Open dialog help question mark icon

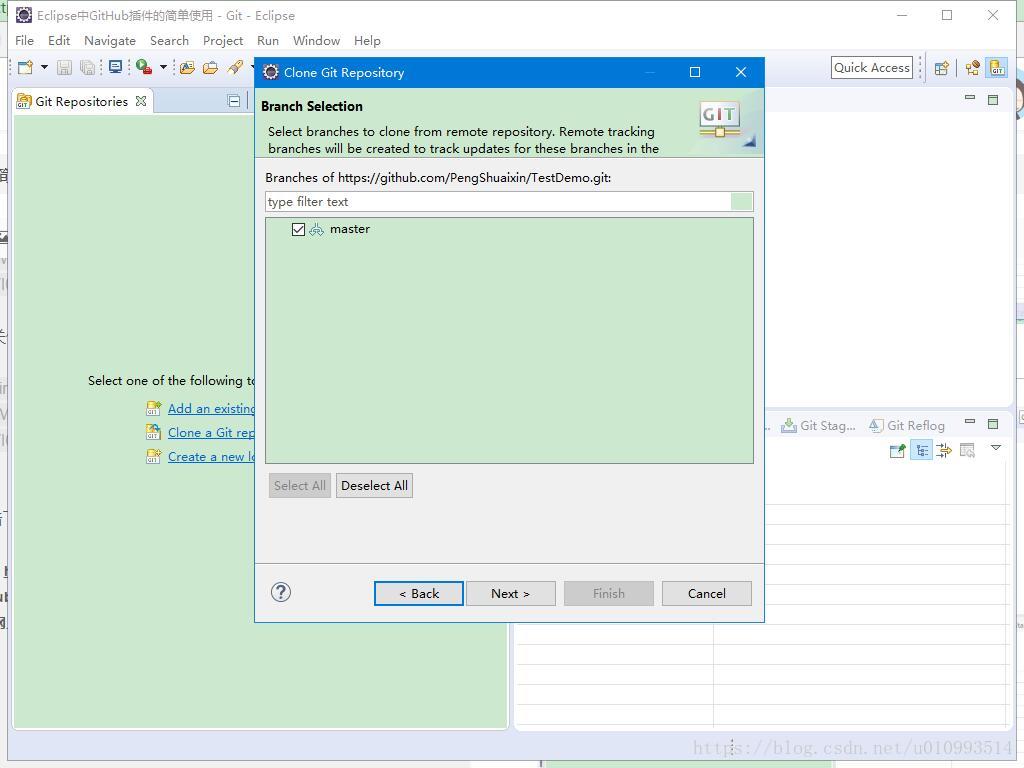click(x=281, y=592)
